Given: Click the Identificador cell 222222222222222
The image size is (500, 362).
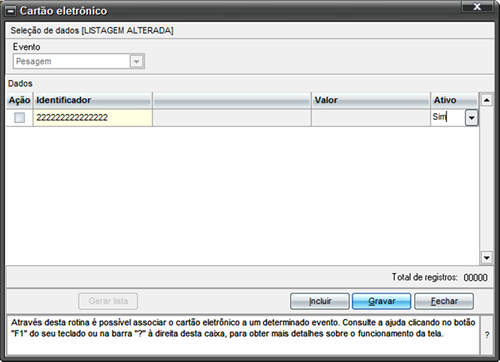Looking at the screenshot, I should (x=93, y=118).
